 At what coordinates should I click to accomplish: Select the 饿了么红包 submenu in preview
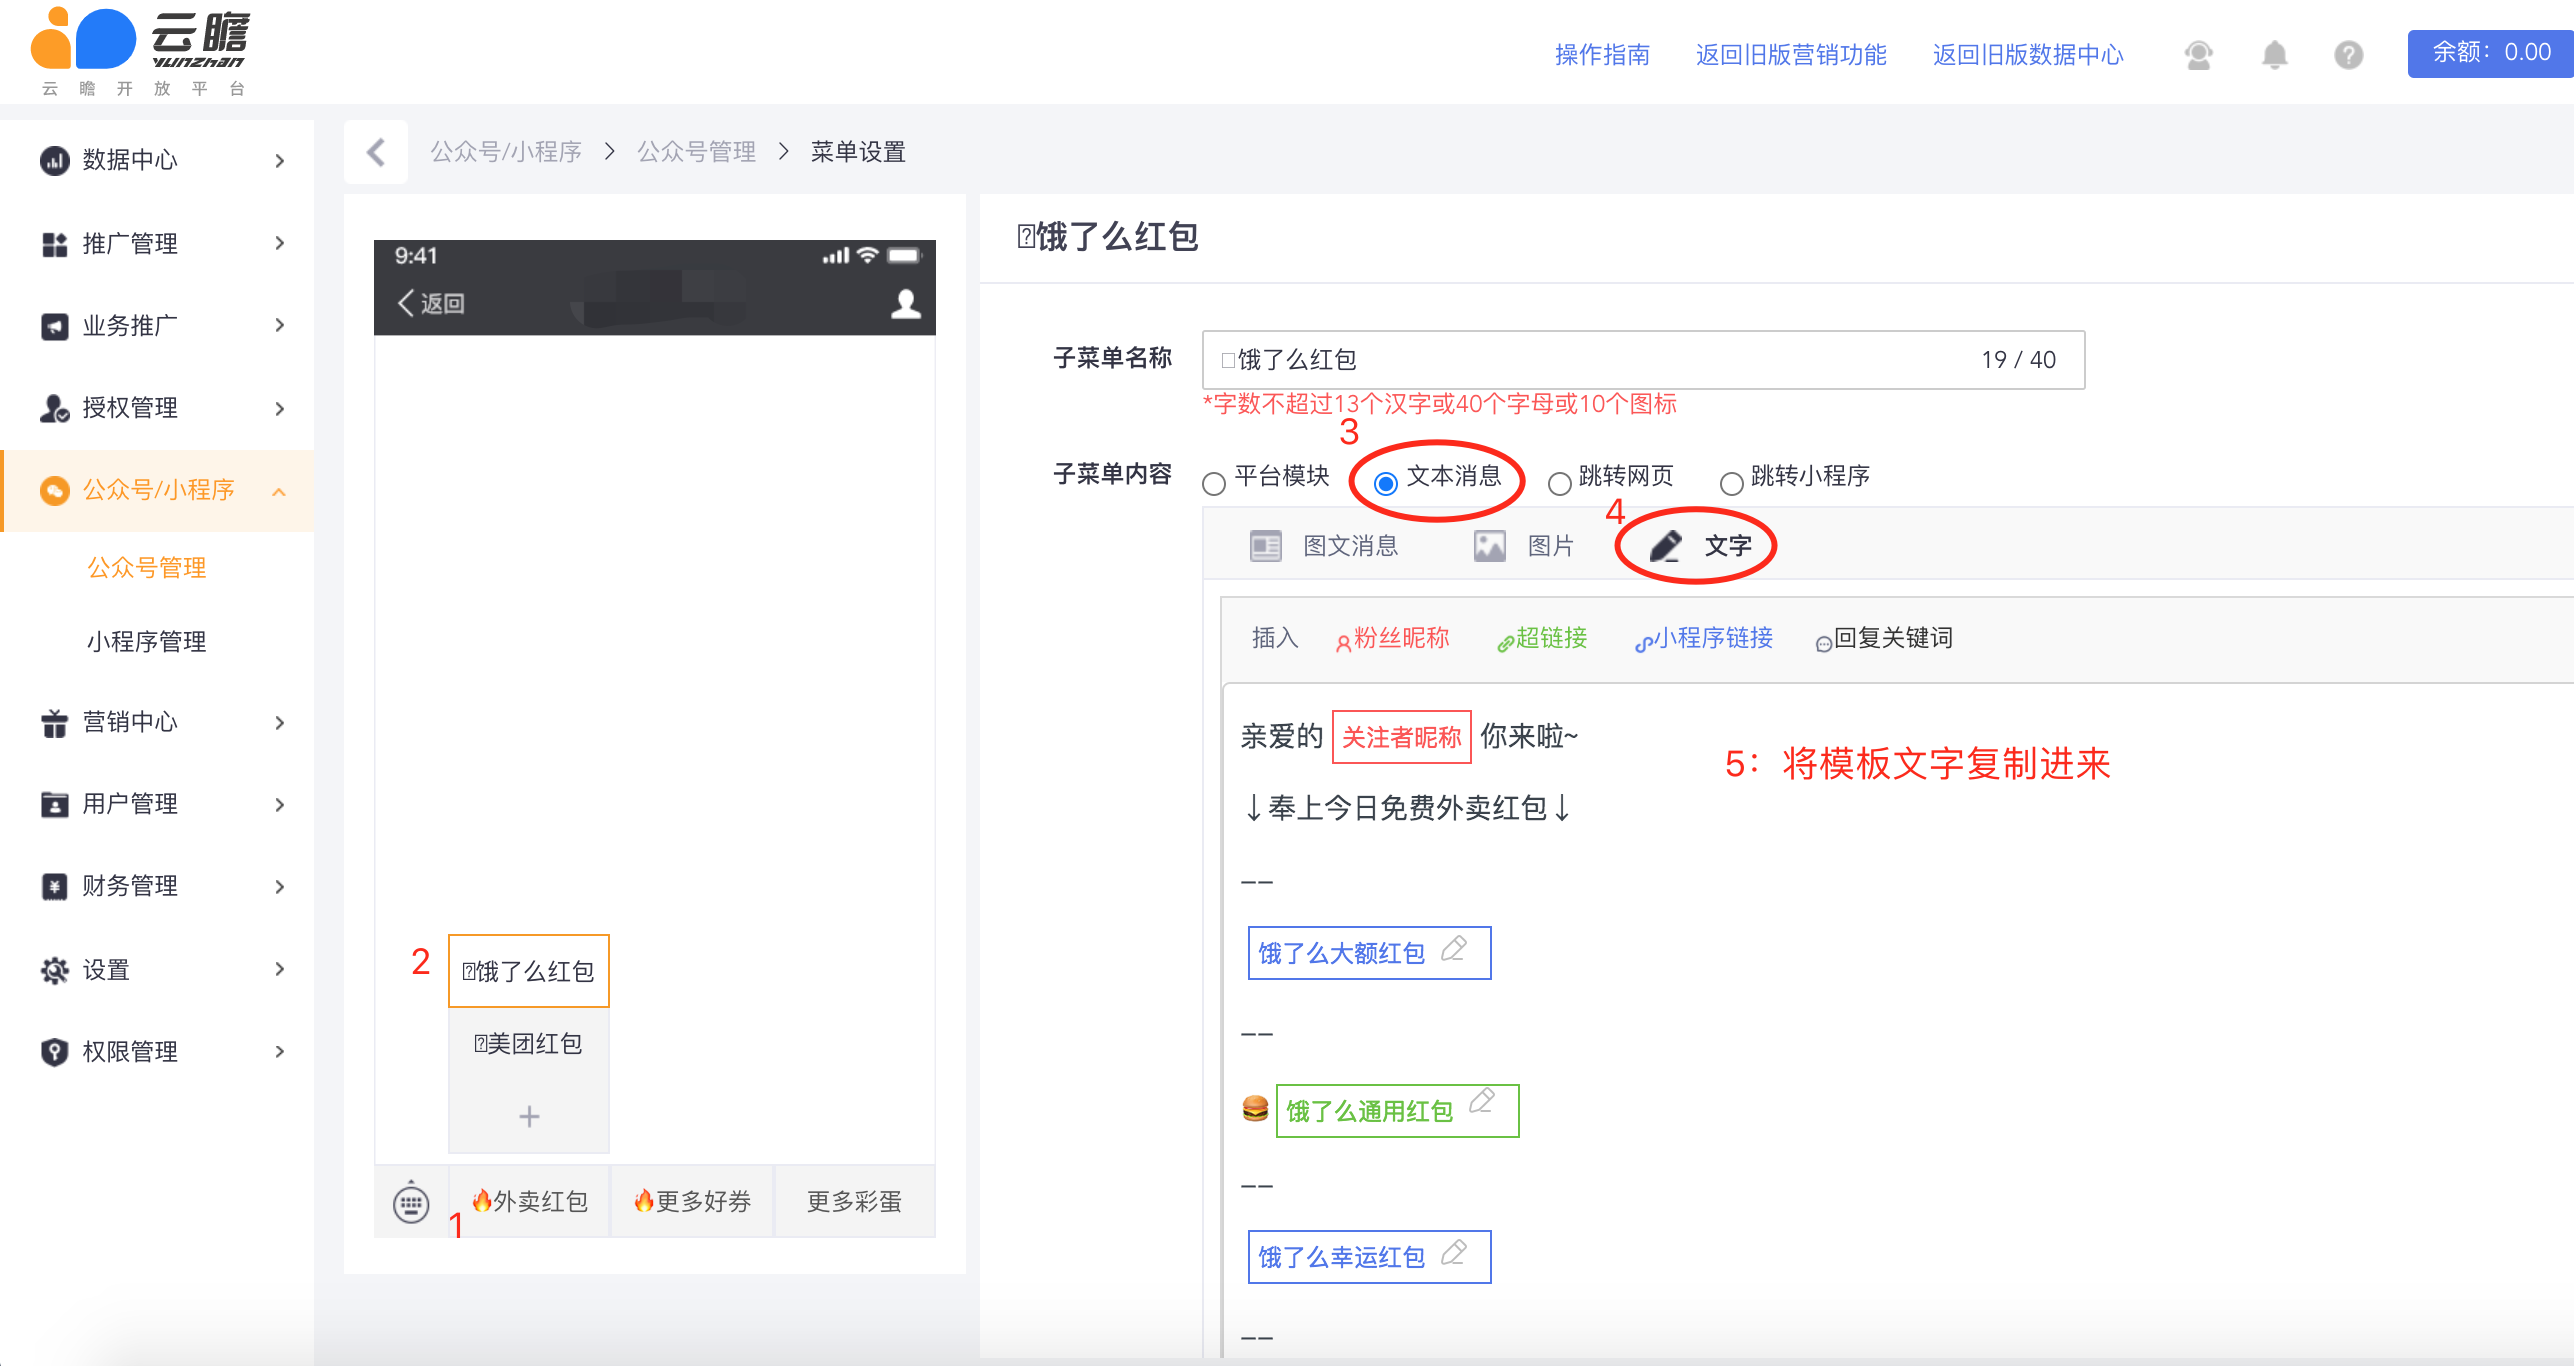(529, 971)
